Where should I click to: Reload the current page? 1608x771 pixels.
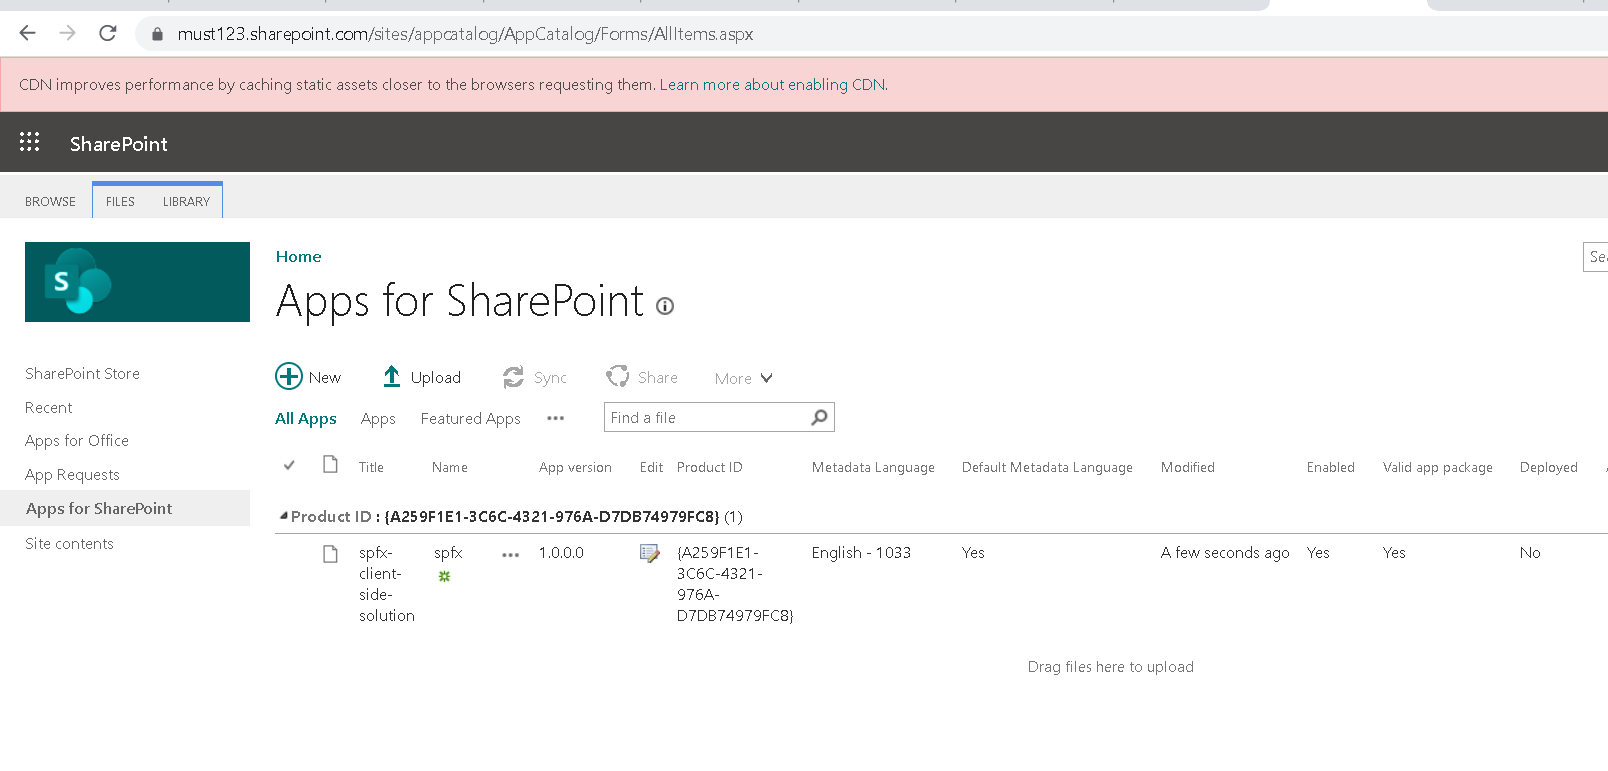[108, 33]
